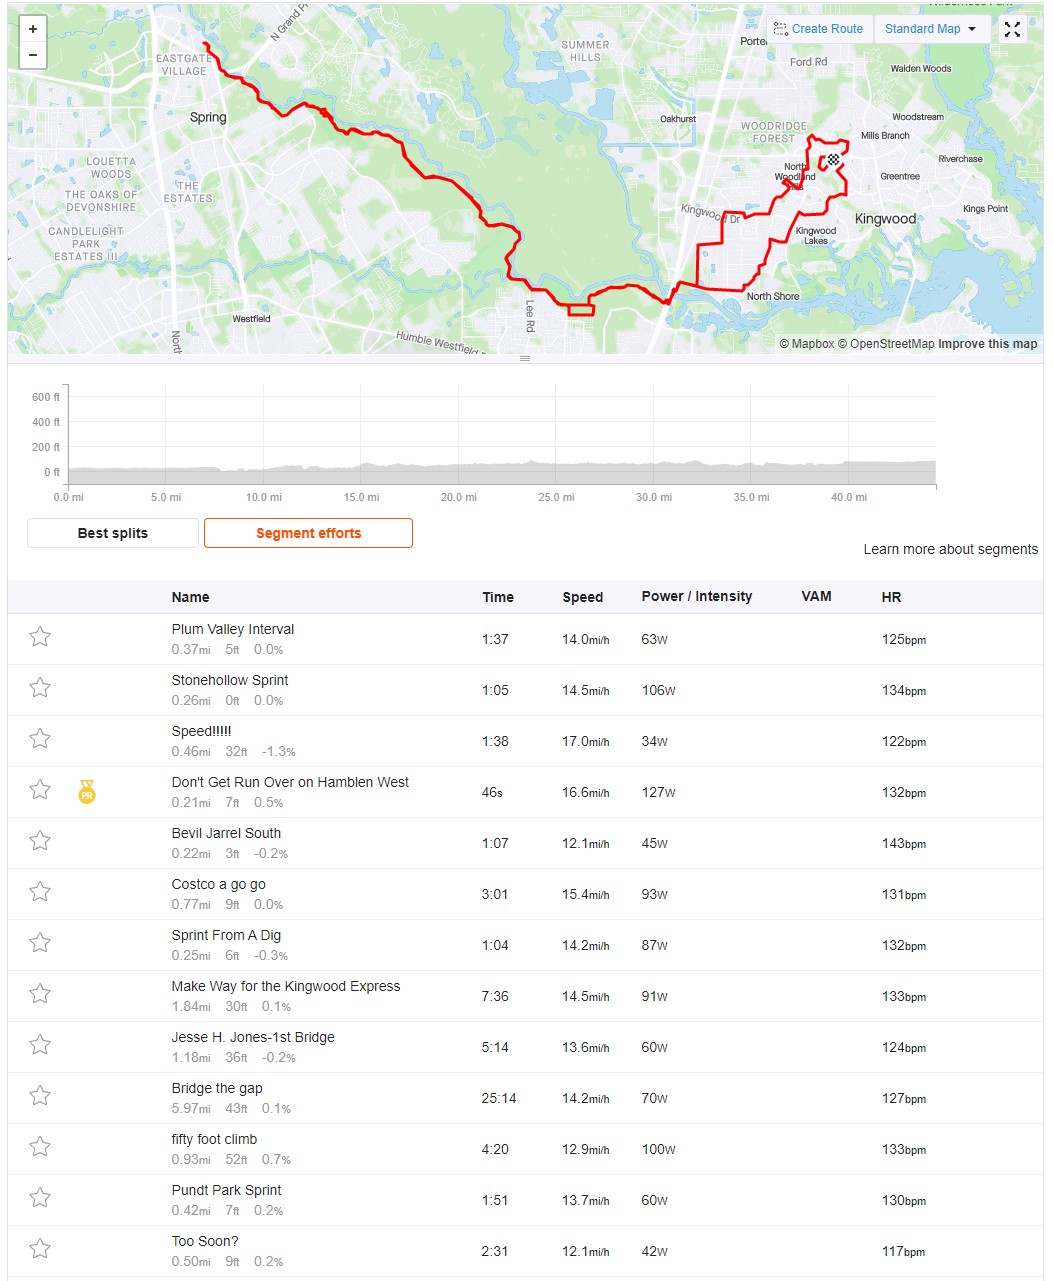This screenshot has width=1053, height=1281.
Task: Star the Costco a go go segment
Action: [40, 892]
